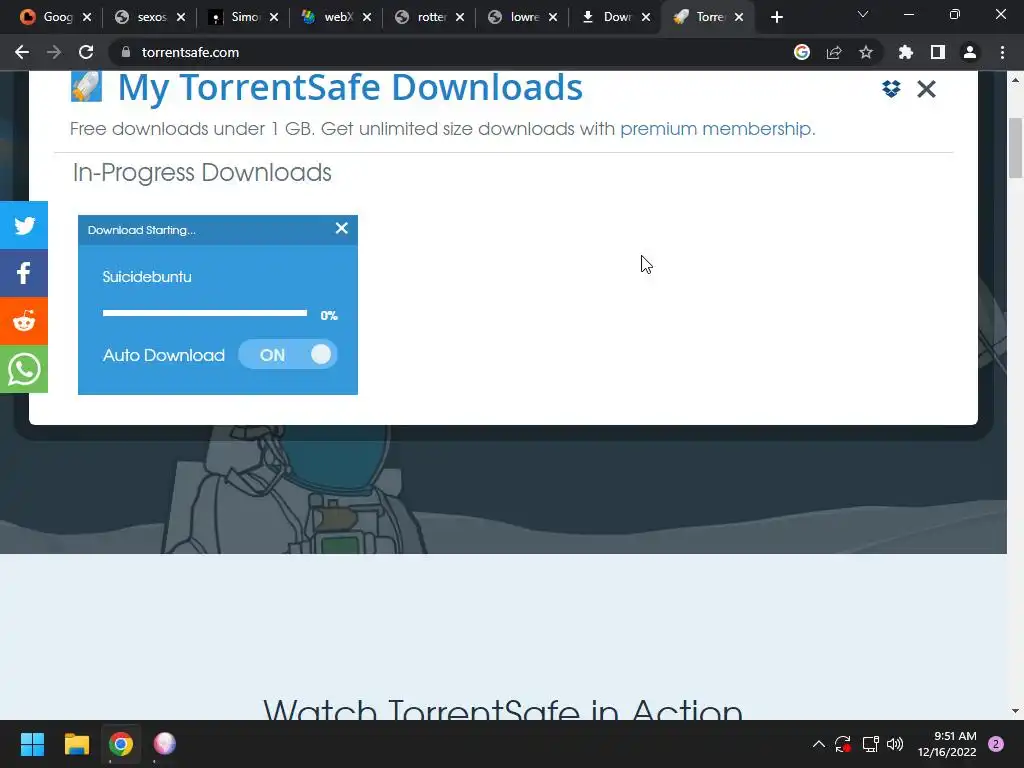Cancel the Suicidebuntu download with X
1024x768 pixels.
pyautogui.click(x=342, y=228)
